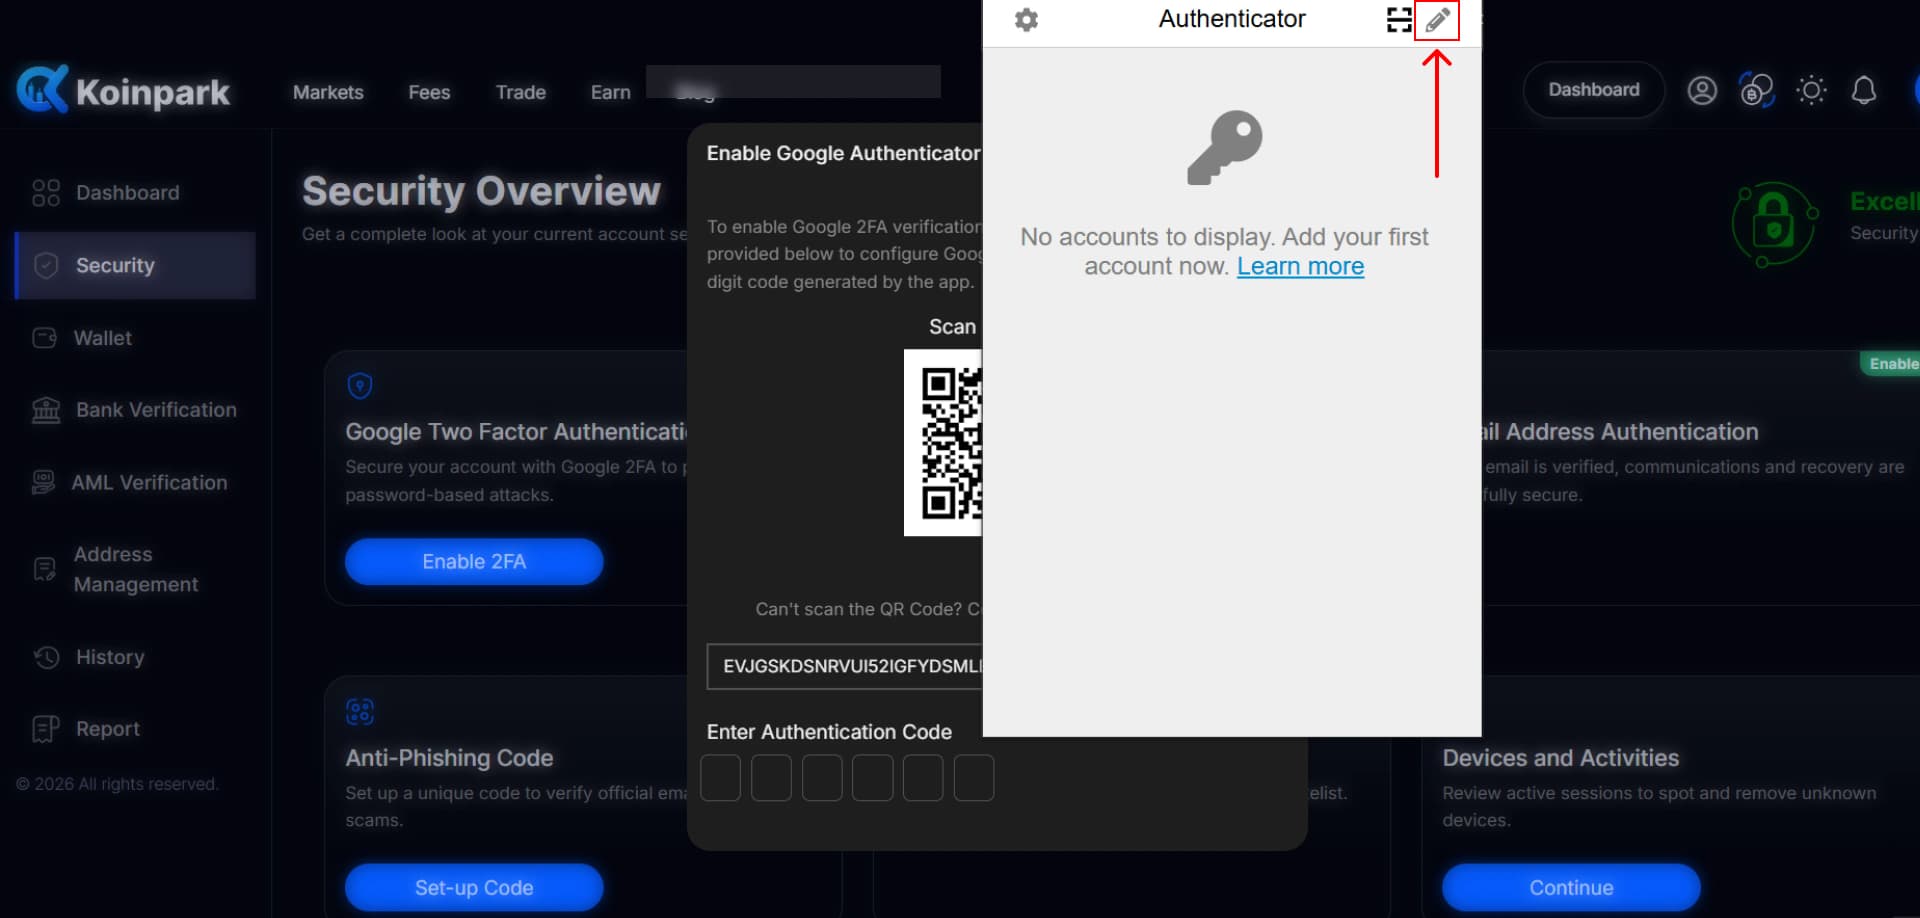The height and width of the screenshot is (918, 1920).
Task: Open the Markets nav item
Action: pos(328,92)
